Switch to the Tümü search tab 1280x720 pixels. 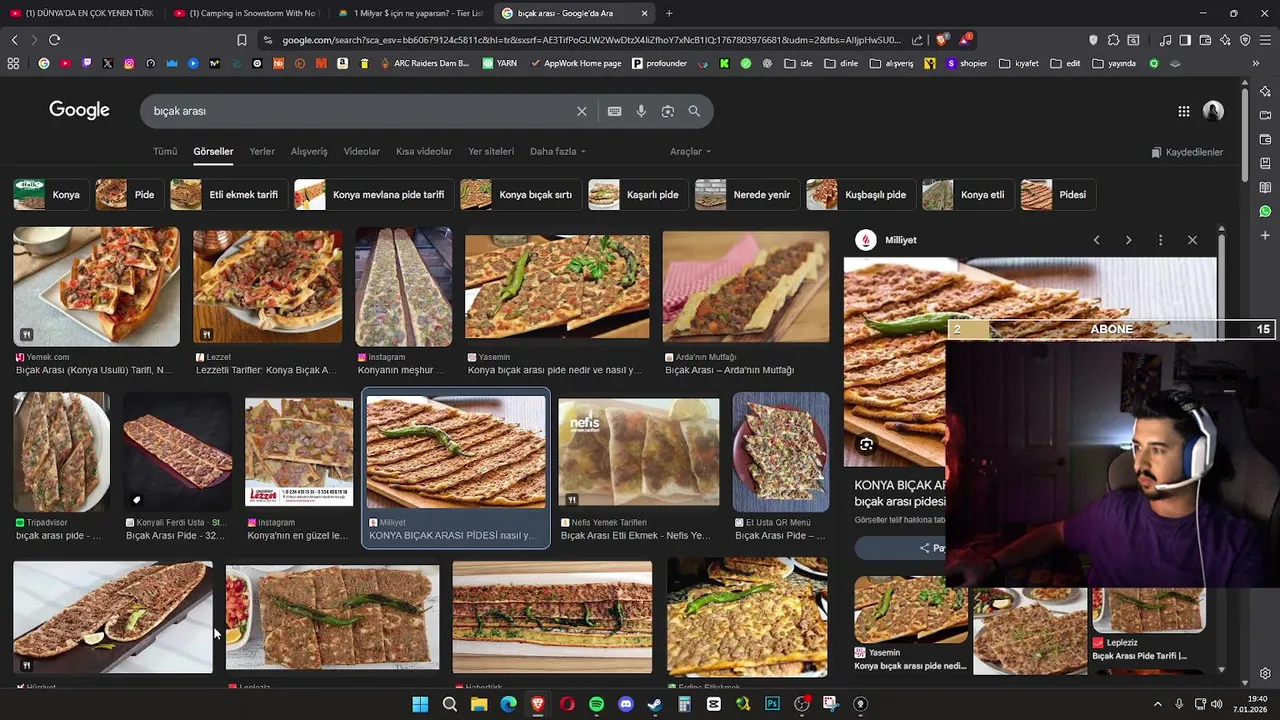[165, 152]
